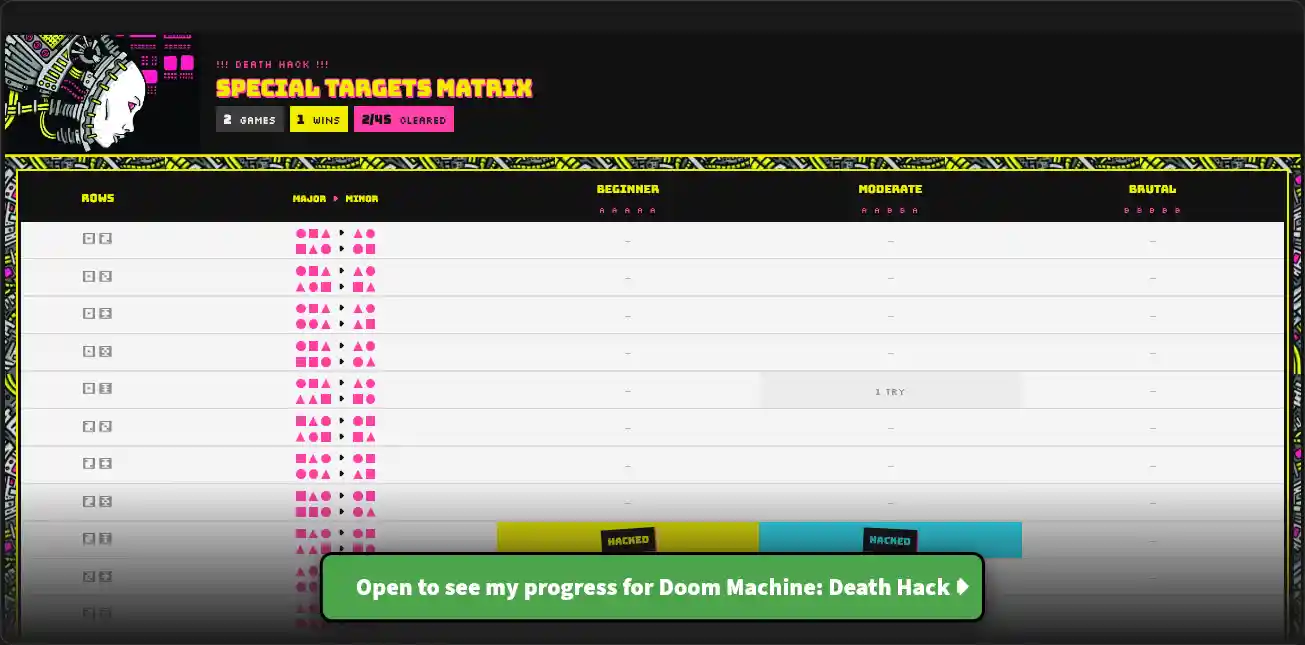The width and height of the screenshot is (1305, 645).
Task: Select the BEGINNER column header
Action: (628, 189)
